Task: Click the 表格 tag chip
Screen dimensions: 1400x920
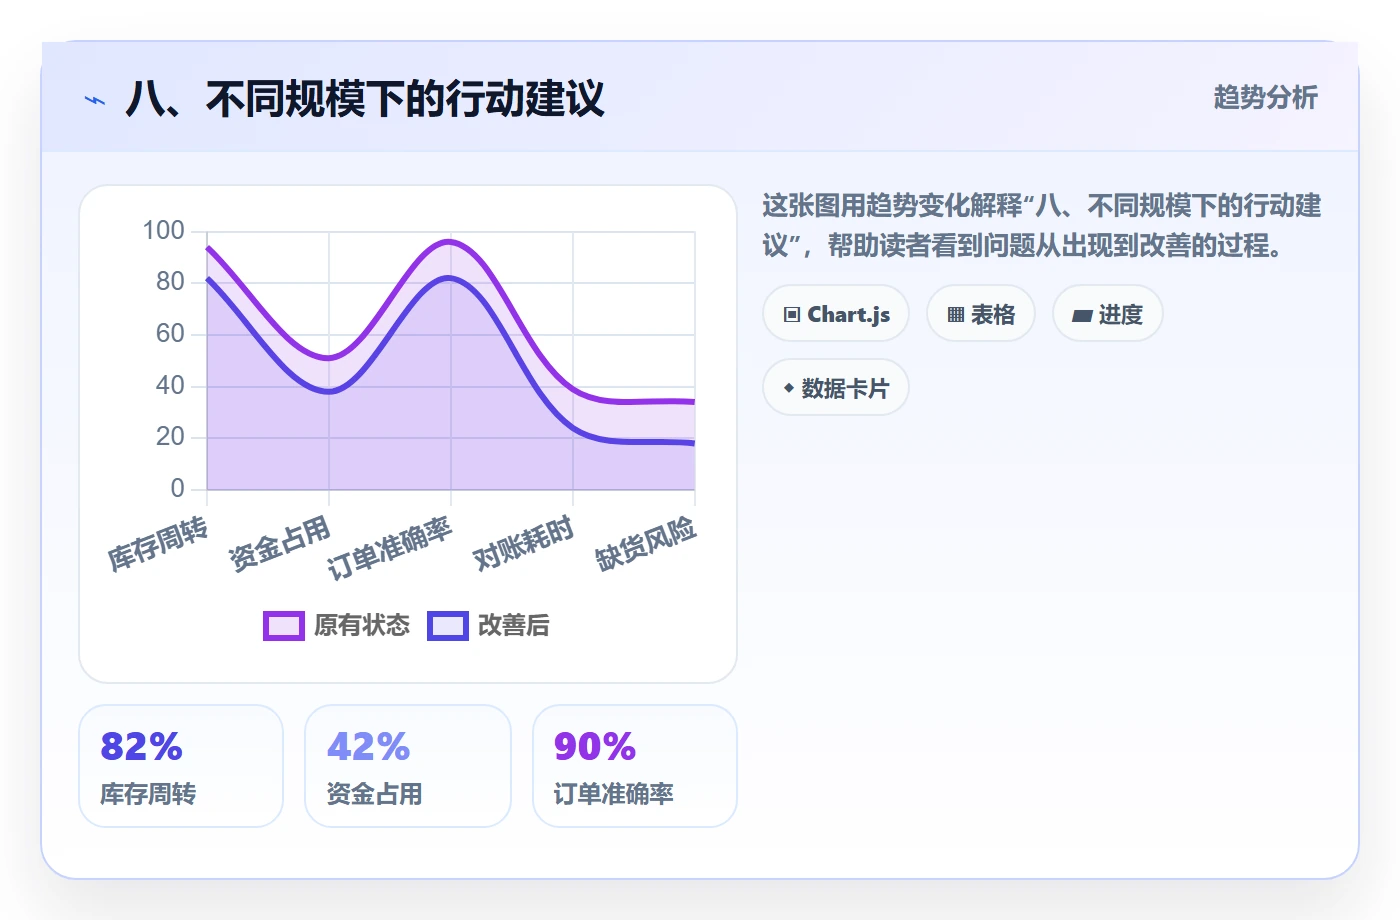Action: click(981, 314)
